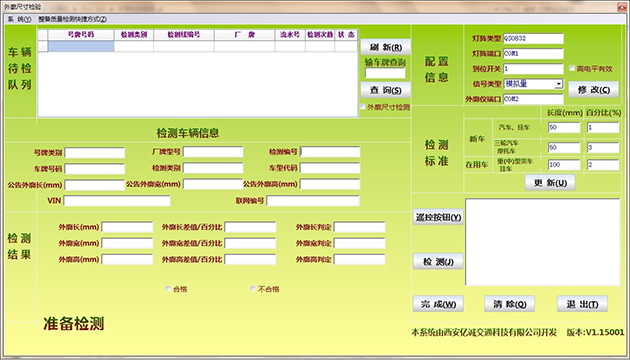
Task: Focus the 输车牌查询 plate search field
Action: click(385, 73)
